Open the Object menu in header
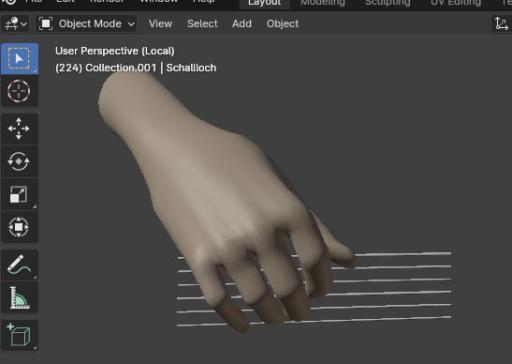Screen dimensions: 512x364 pos(282,24)
